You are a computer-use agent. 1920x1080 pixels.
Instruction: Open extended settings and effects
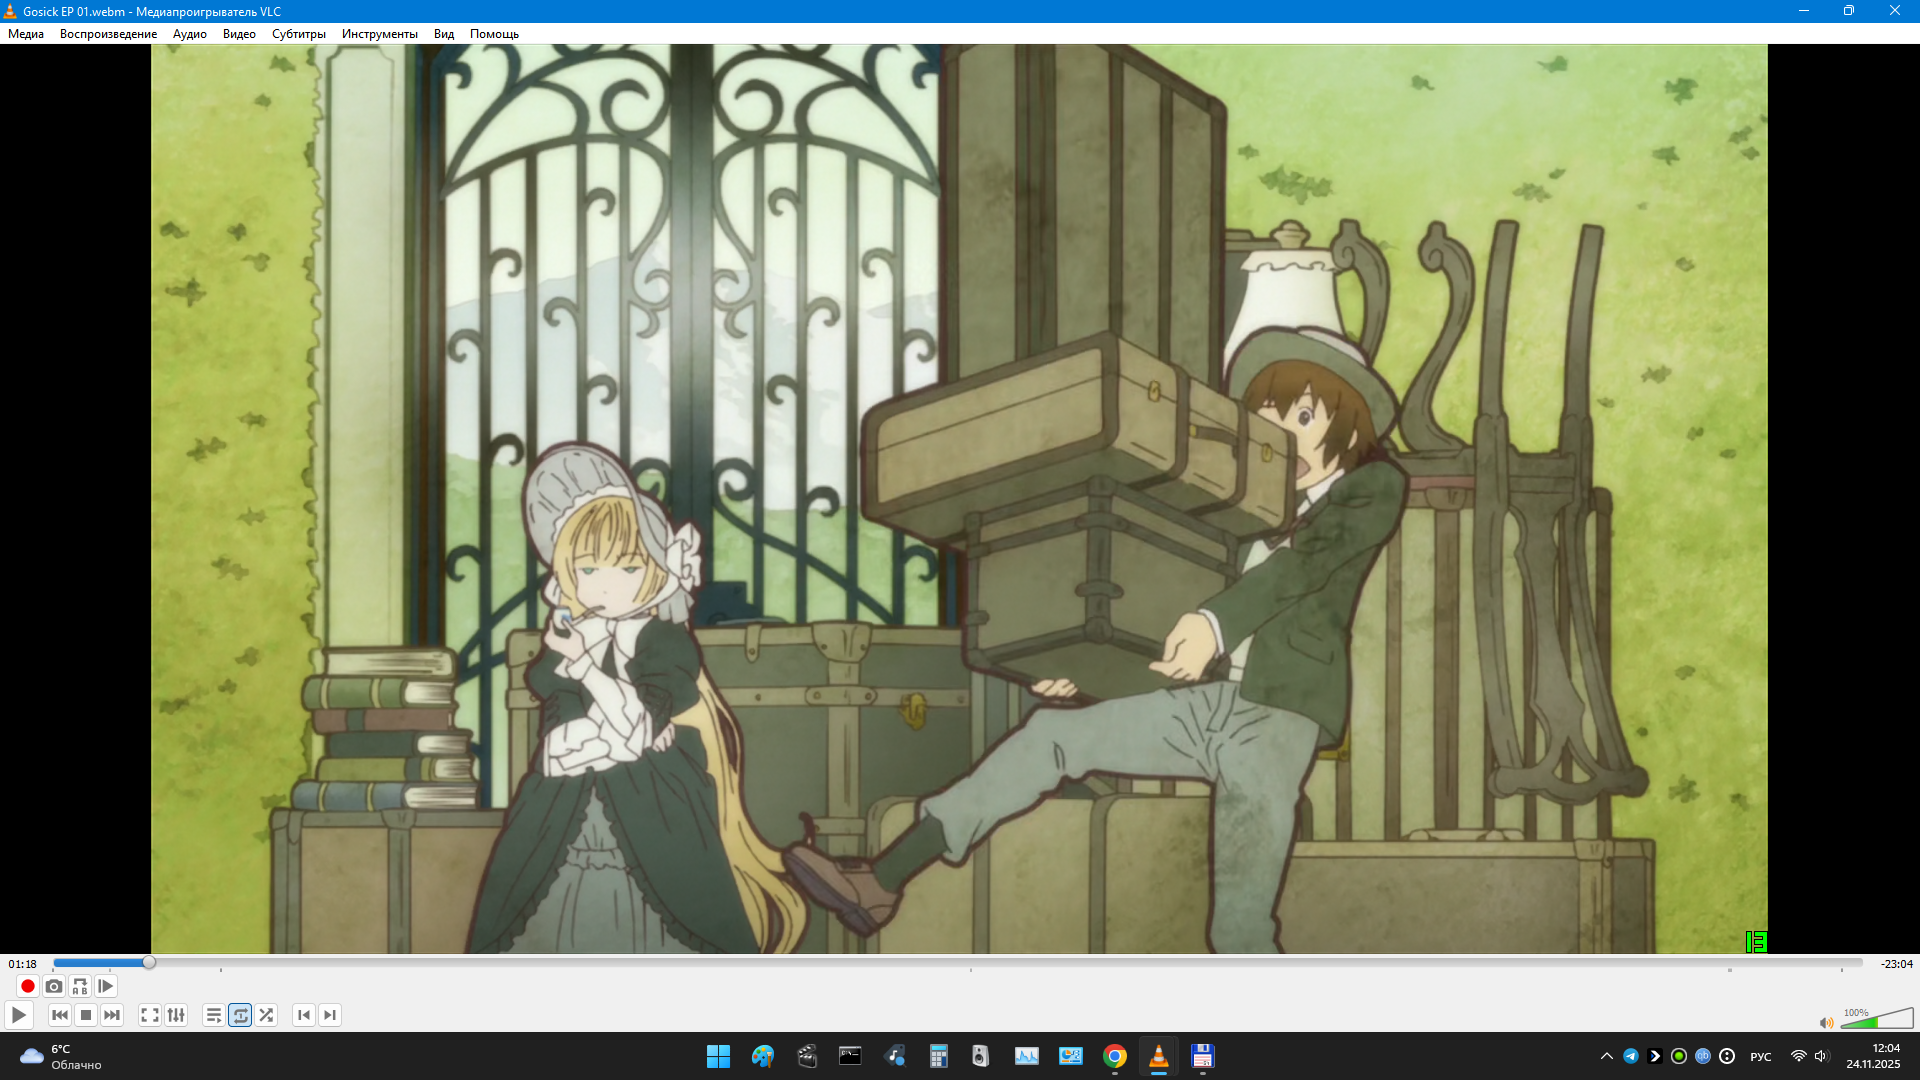click(x=176, y=1016)
